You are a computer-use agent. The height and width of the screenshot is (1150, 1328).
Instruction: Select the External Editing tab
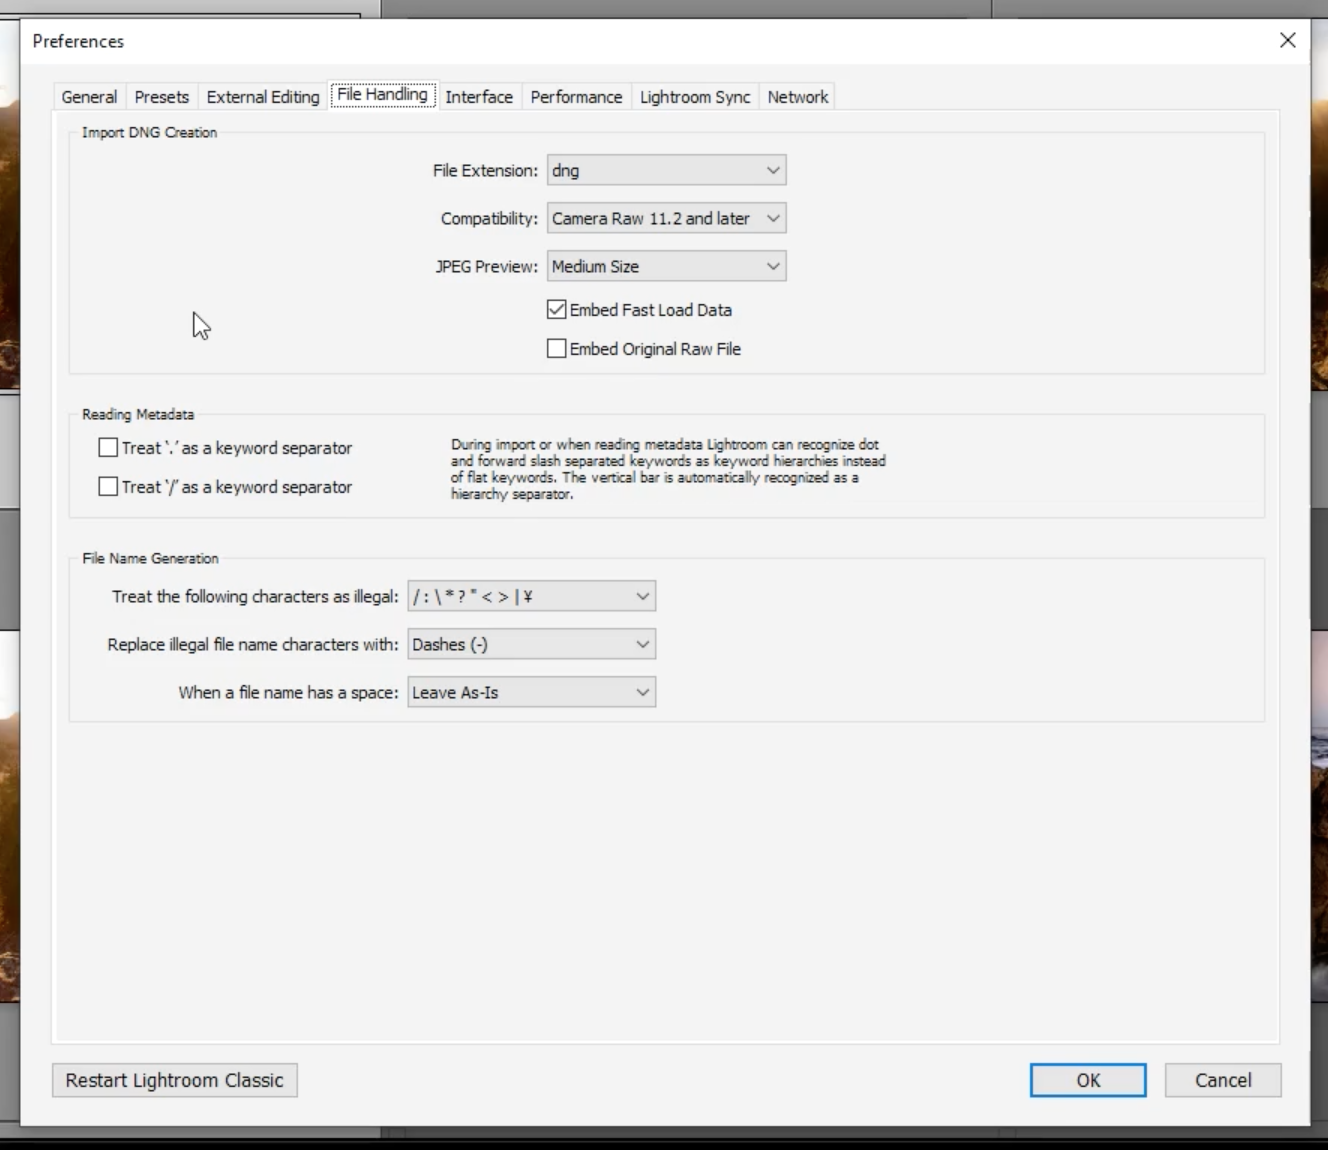coord(262,96)
